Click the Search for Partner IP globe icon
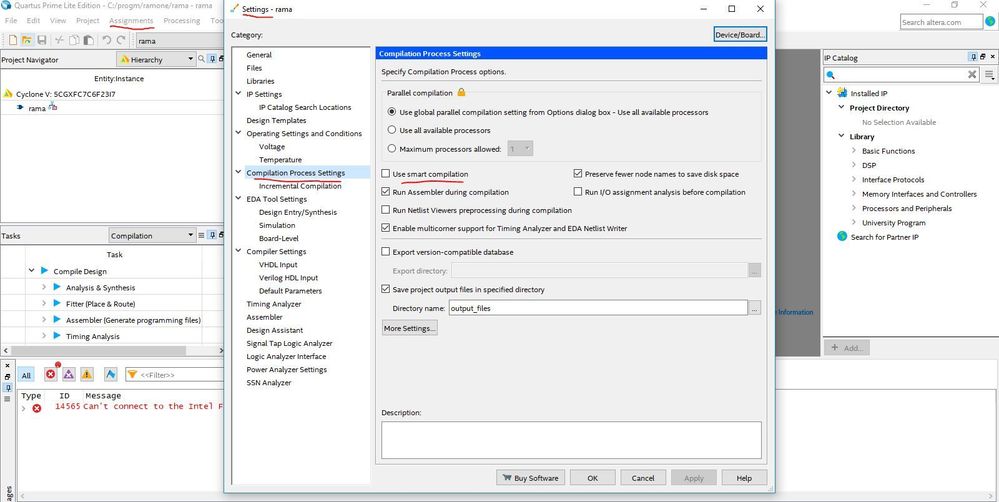 (842, 236)
